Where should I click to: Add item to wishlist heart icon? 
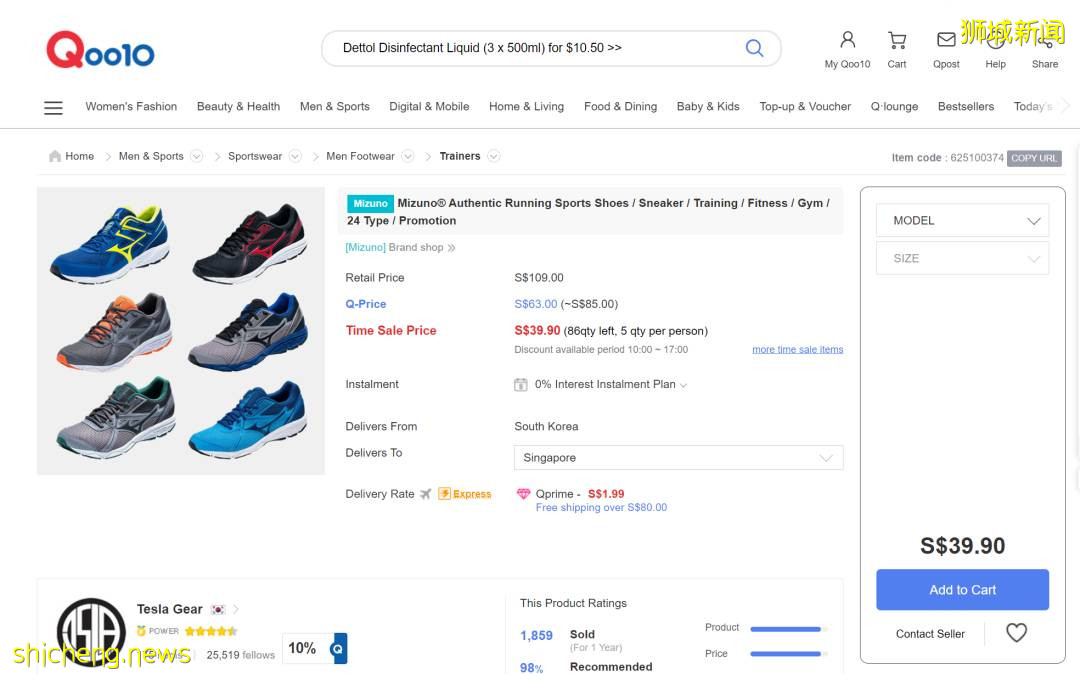(x=1016, y=633)
